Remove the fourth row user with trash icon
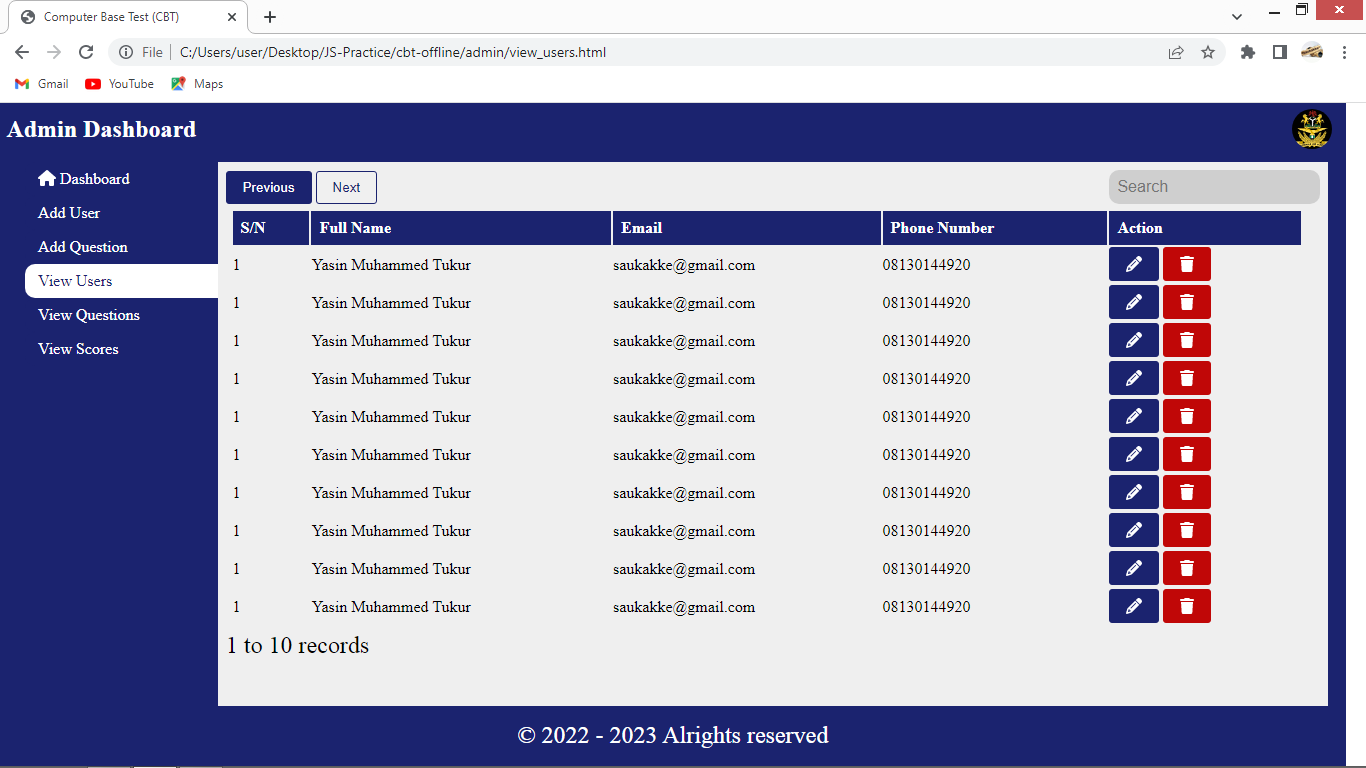Image resolution: width=1366 pixels, height=768 pixels. (x=1187, y=378)
